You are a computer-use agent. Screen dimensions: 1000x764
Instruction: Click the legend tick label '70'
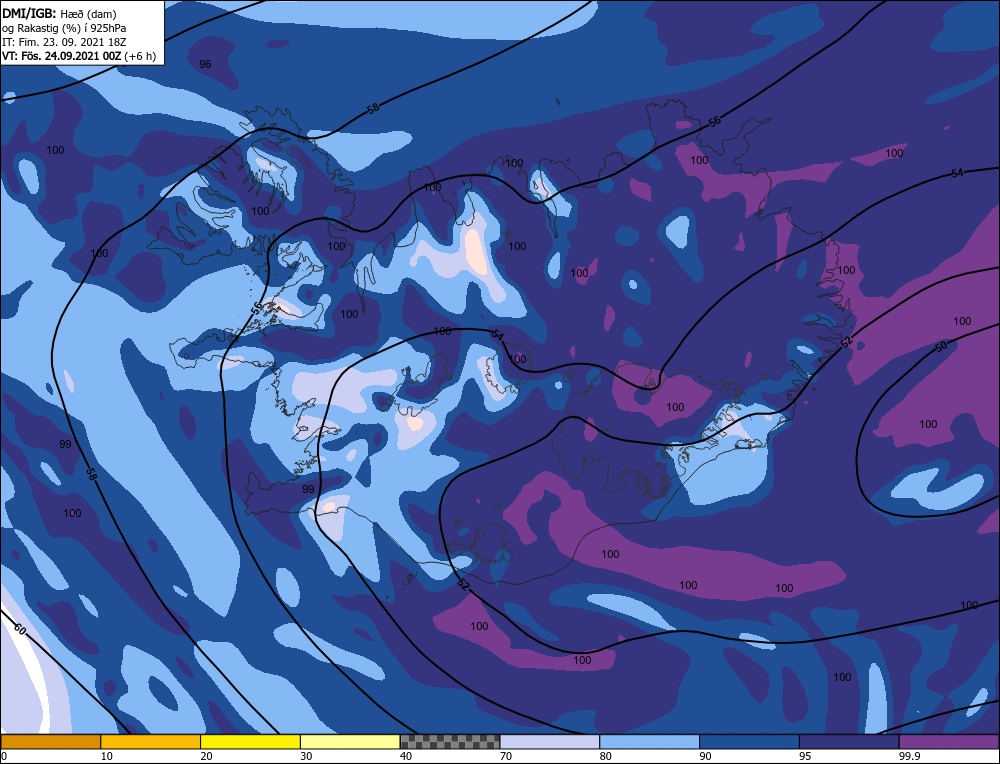click(x=506, y=756)
